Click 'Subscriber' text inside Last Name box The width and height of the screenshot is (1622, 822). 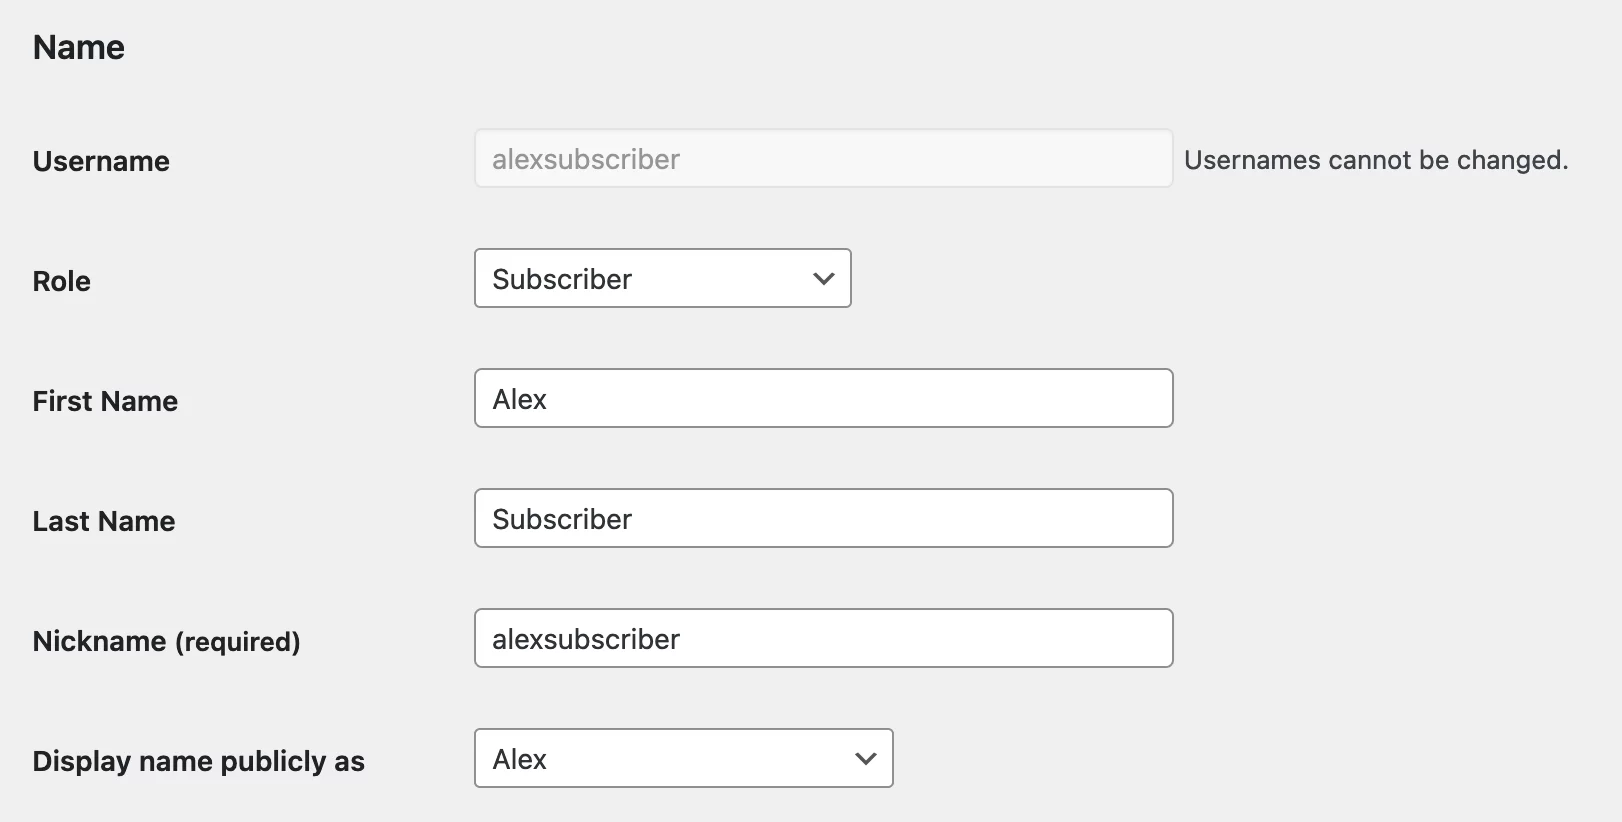point(562,519)
